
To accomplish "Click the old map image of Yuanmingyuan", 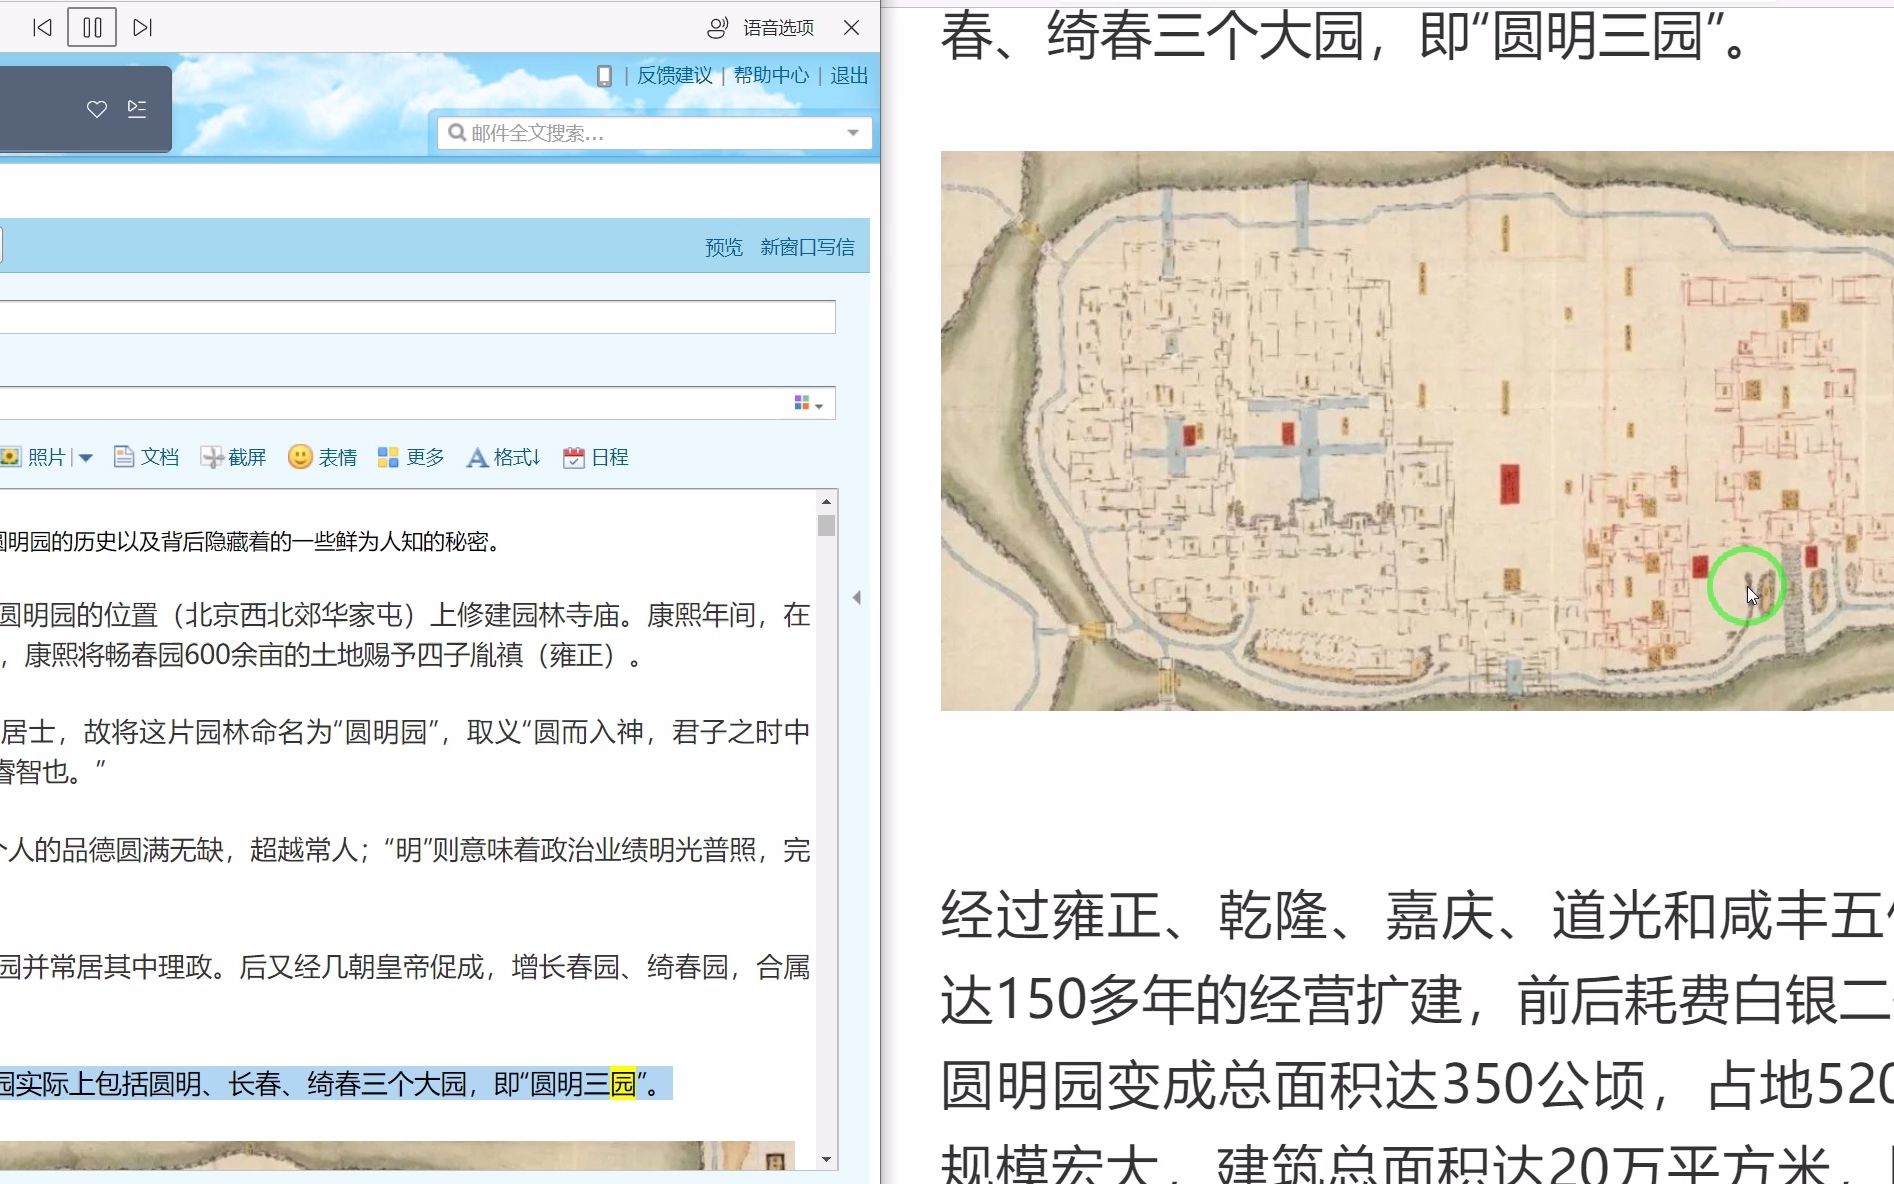I will 1417,431.
